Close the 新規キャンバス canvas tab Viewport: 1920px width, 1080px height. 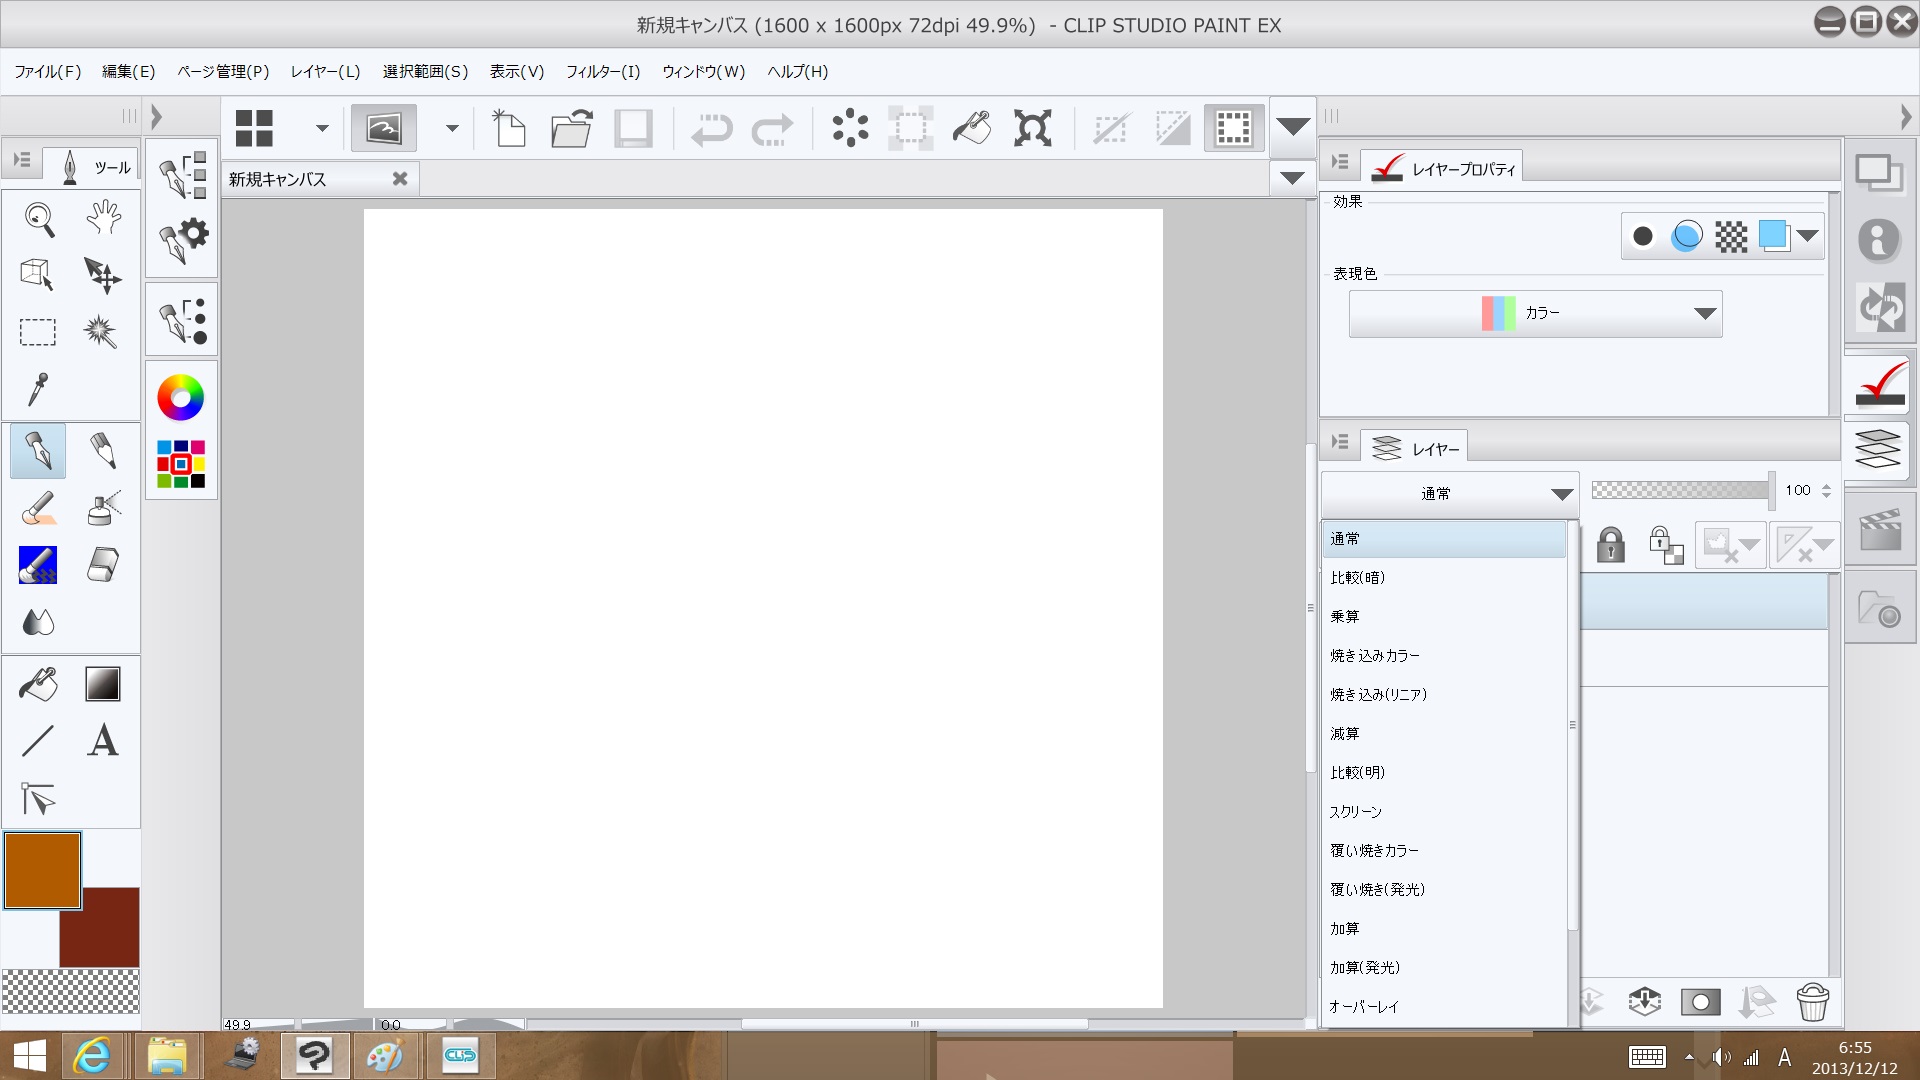tap(400, 179)
